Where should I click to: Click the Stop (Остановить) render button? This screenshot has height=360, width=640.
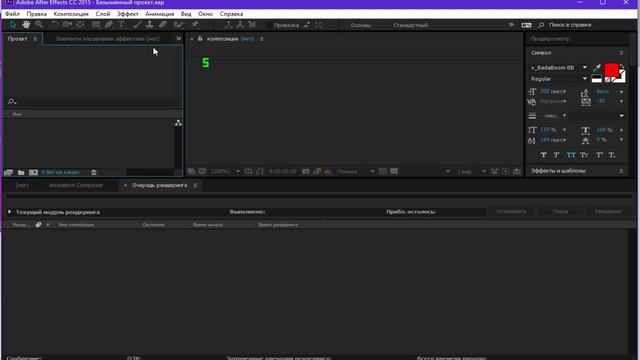pos(511,211)
